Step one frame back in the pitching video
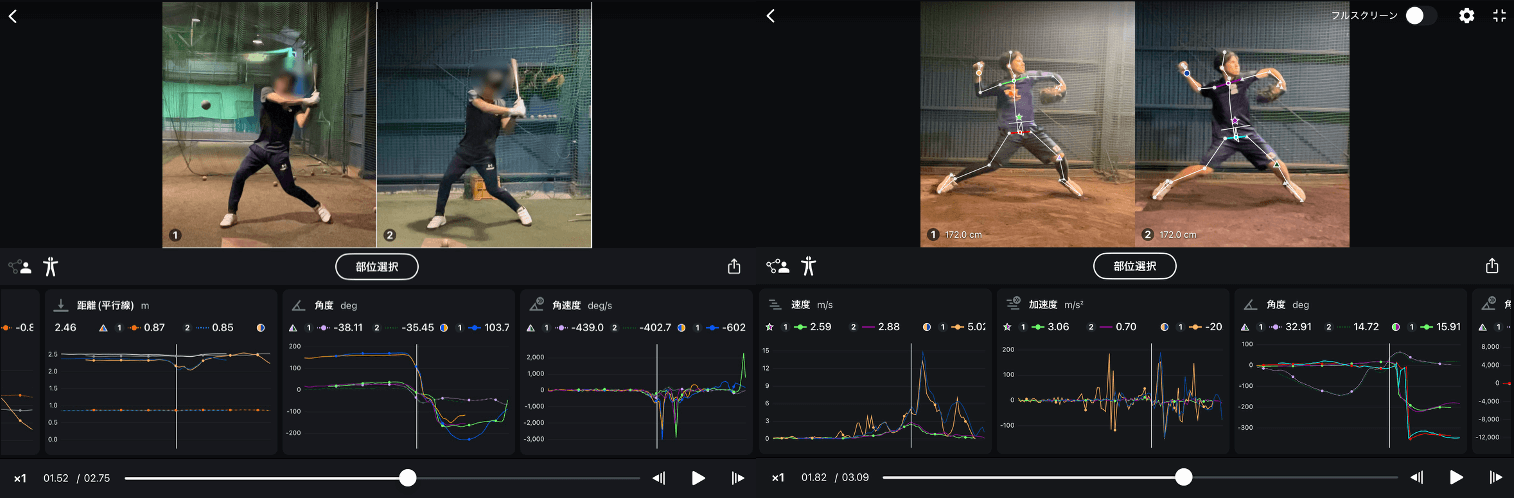 point(1416,478)
